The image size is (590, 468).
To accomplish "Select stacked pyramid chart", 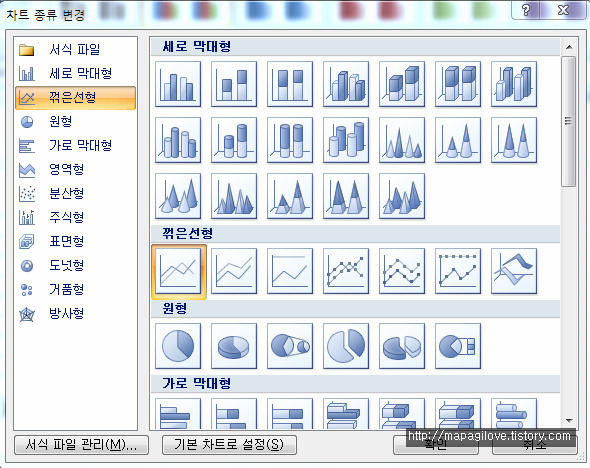I will pyautogui.click(x=290, y=196).
